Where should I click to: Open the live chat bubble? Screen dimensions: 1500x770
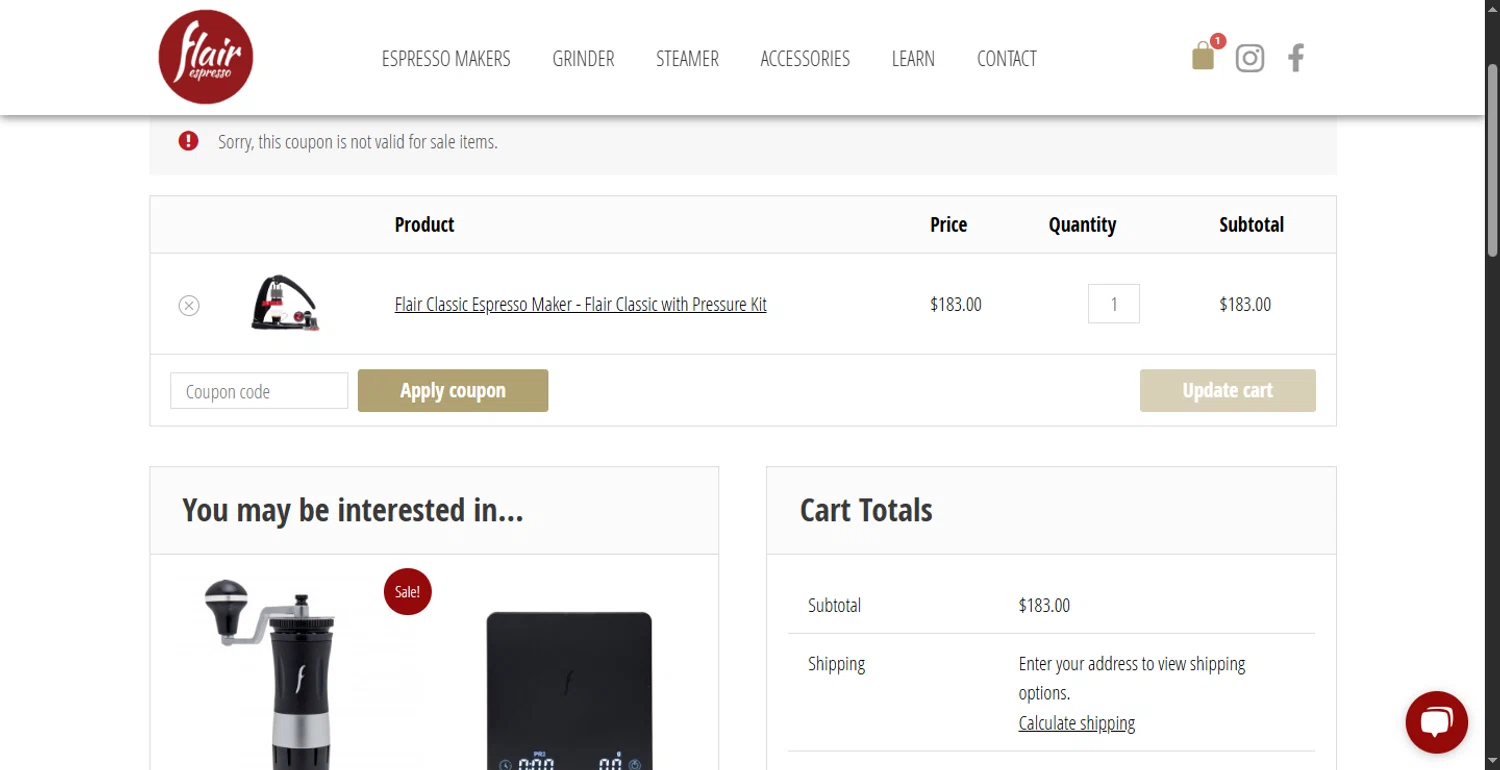coord(1436,722)
